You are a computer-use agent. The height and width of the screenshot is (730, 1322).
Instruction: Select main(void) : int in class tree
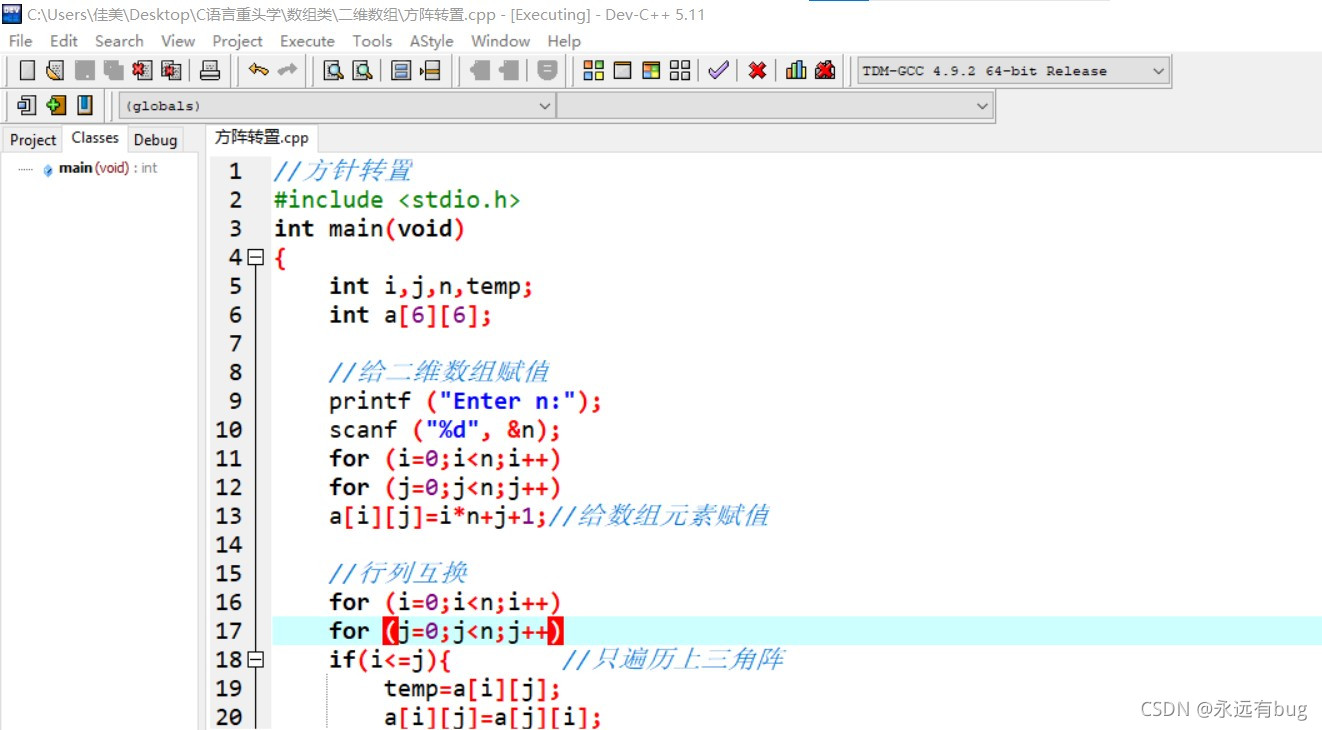point(107,168)
